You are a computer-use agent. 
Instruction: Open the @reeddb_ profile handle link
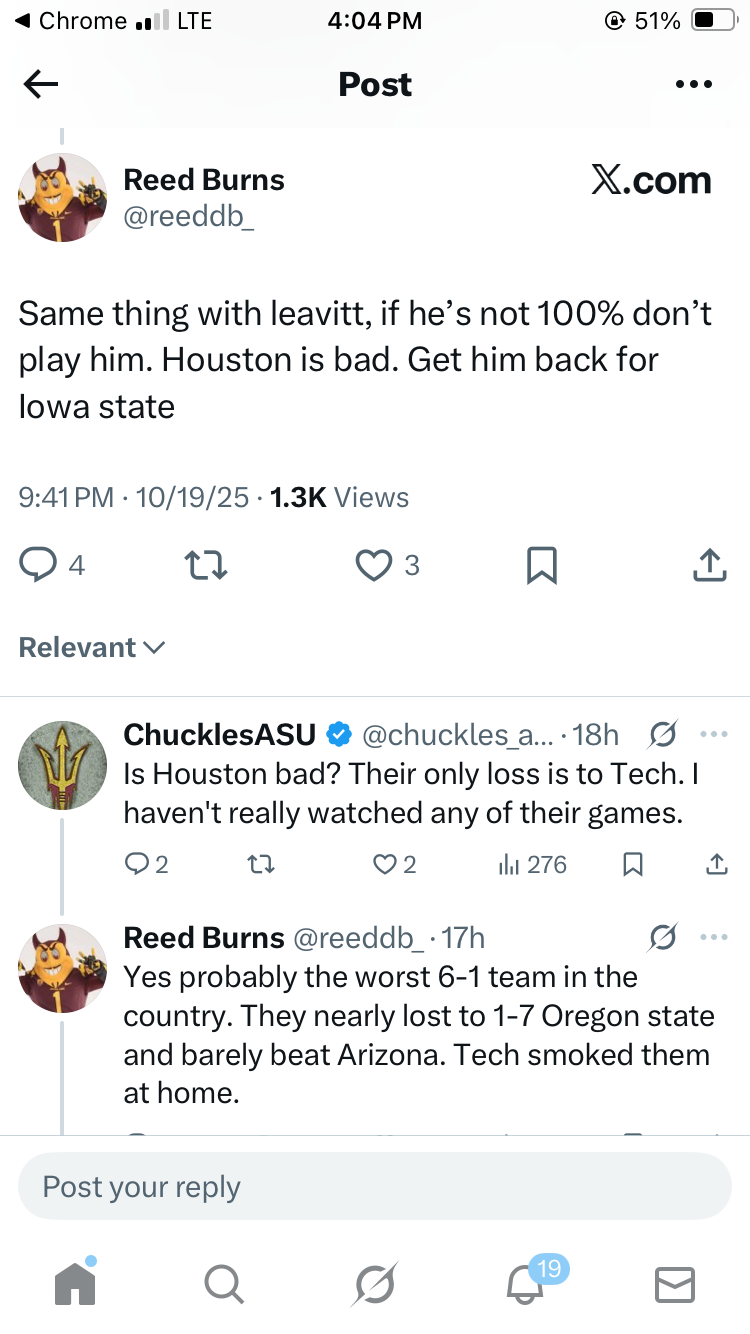point(188,215)
